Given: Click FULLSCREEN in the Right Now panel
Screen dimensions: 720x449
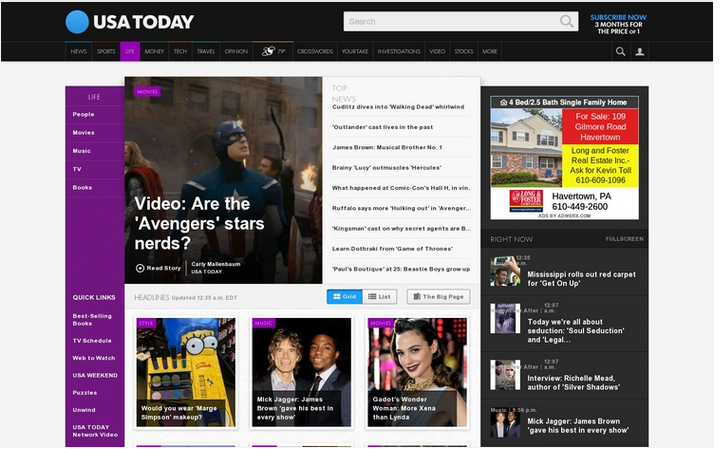Looking at the screenshot, I should click(x=624, y=239).
